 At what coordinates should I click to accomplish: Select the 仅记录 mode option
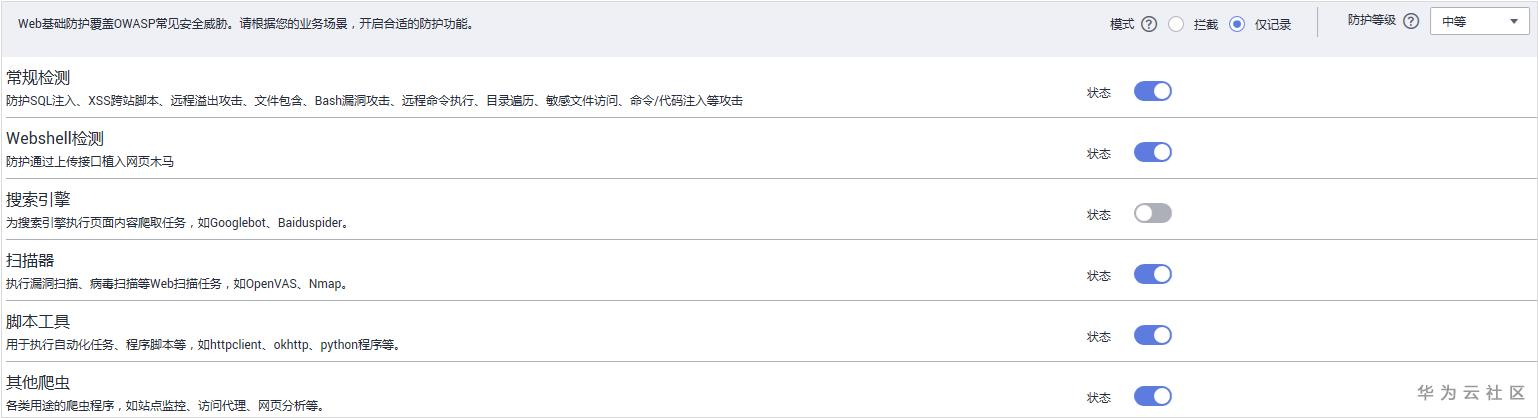[x=1237, y=24]
